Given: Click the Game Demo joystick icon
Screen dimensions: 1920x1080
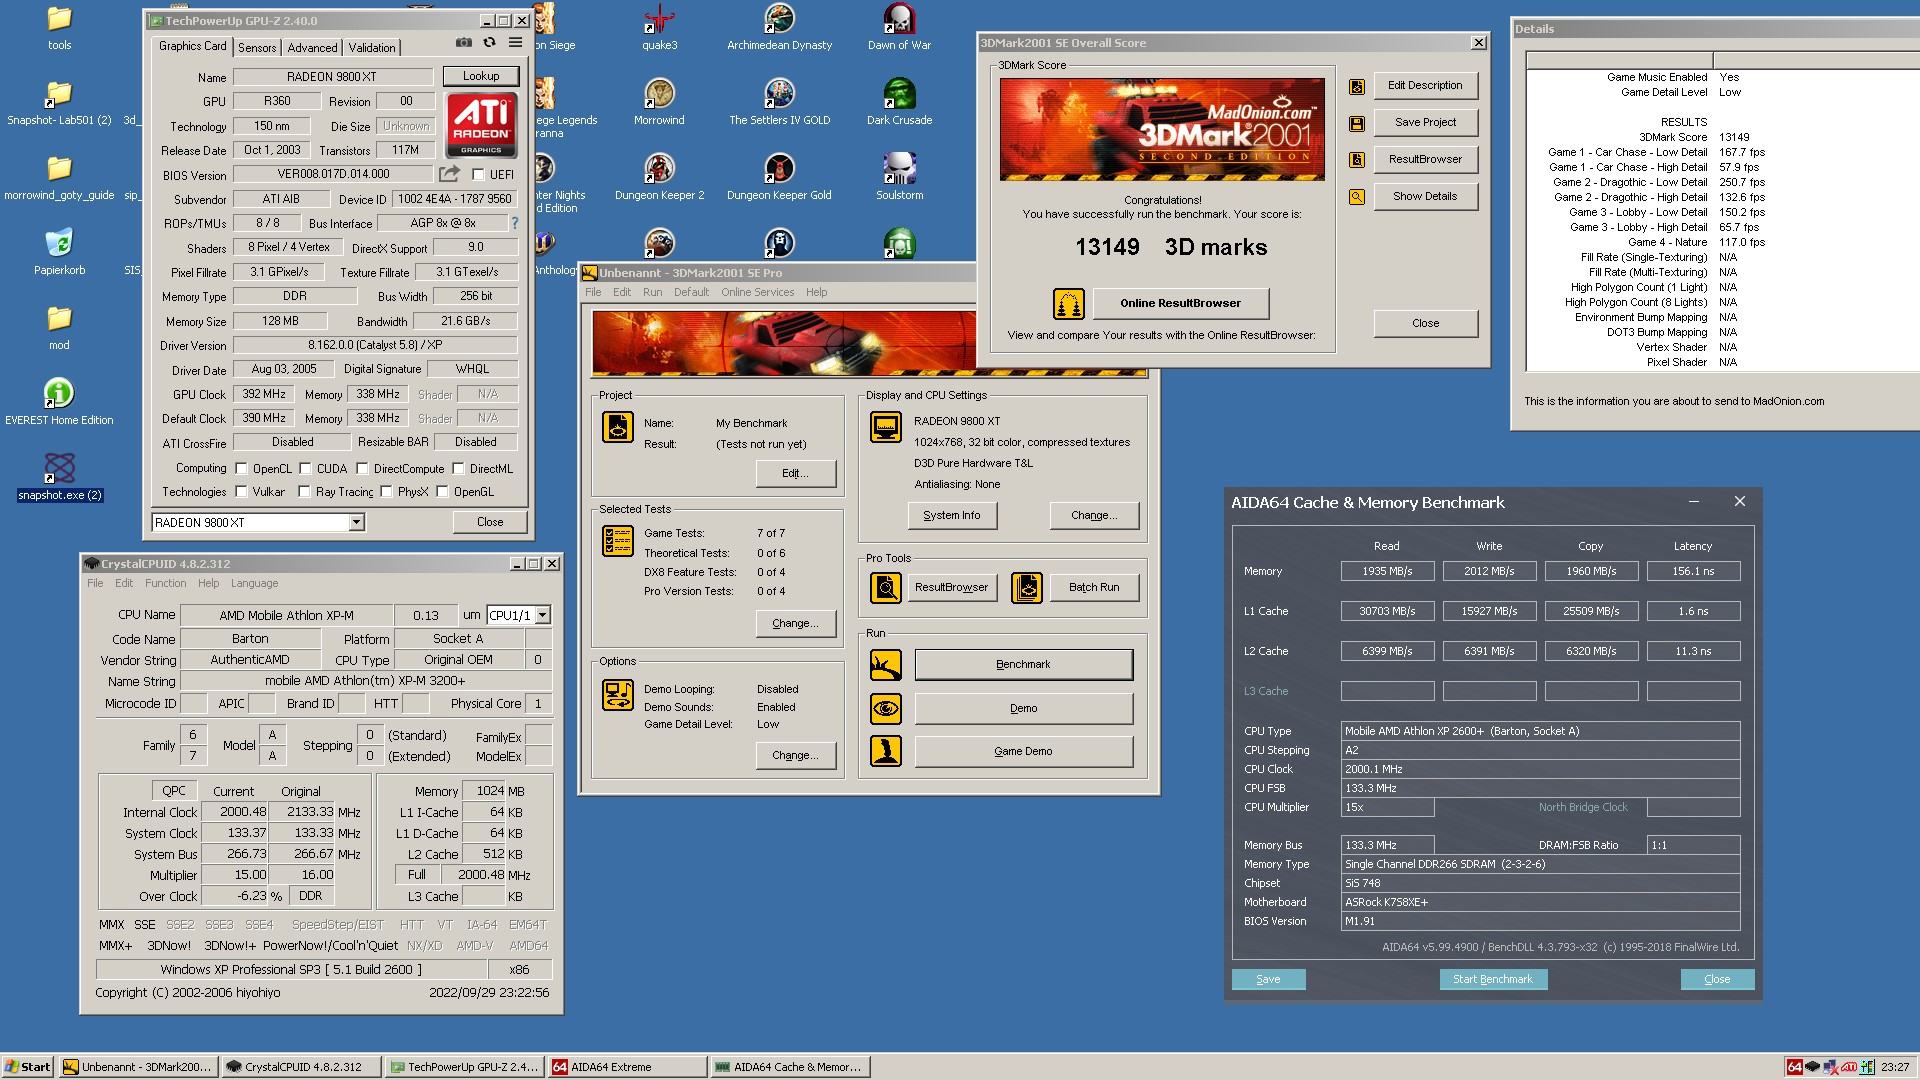Looking at the screenshot, I should pos(885,751).
